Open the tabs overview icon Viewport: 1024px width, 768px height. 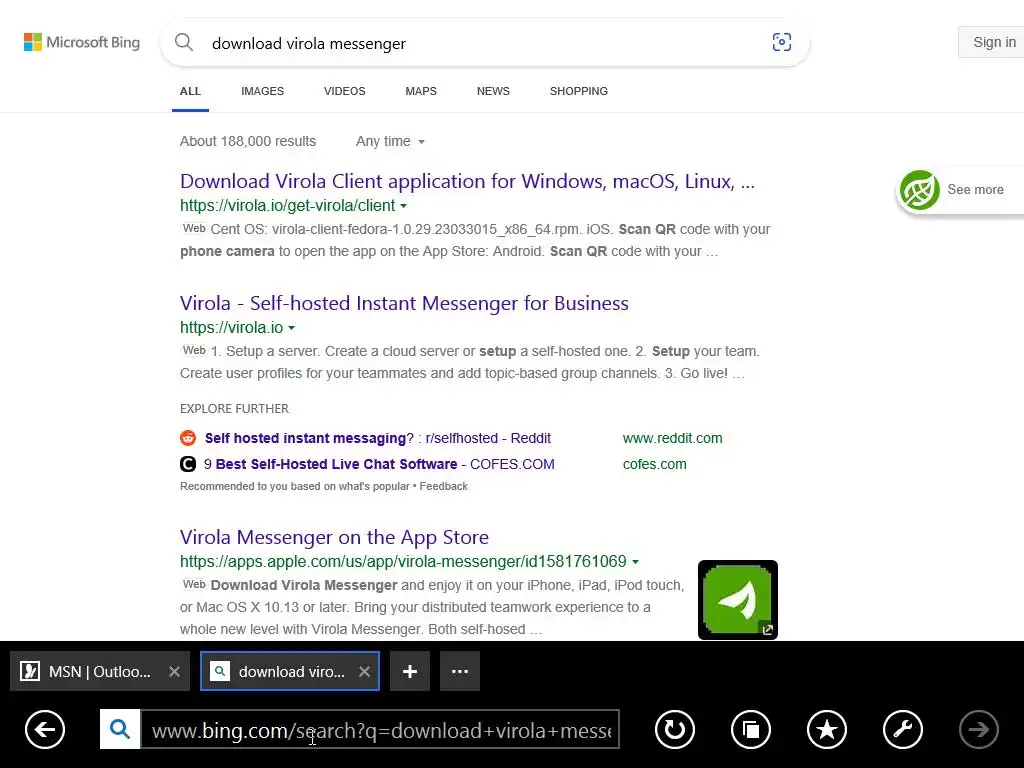point(751,729)
